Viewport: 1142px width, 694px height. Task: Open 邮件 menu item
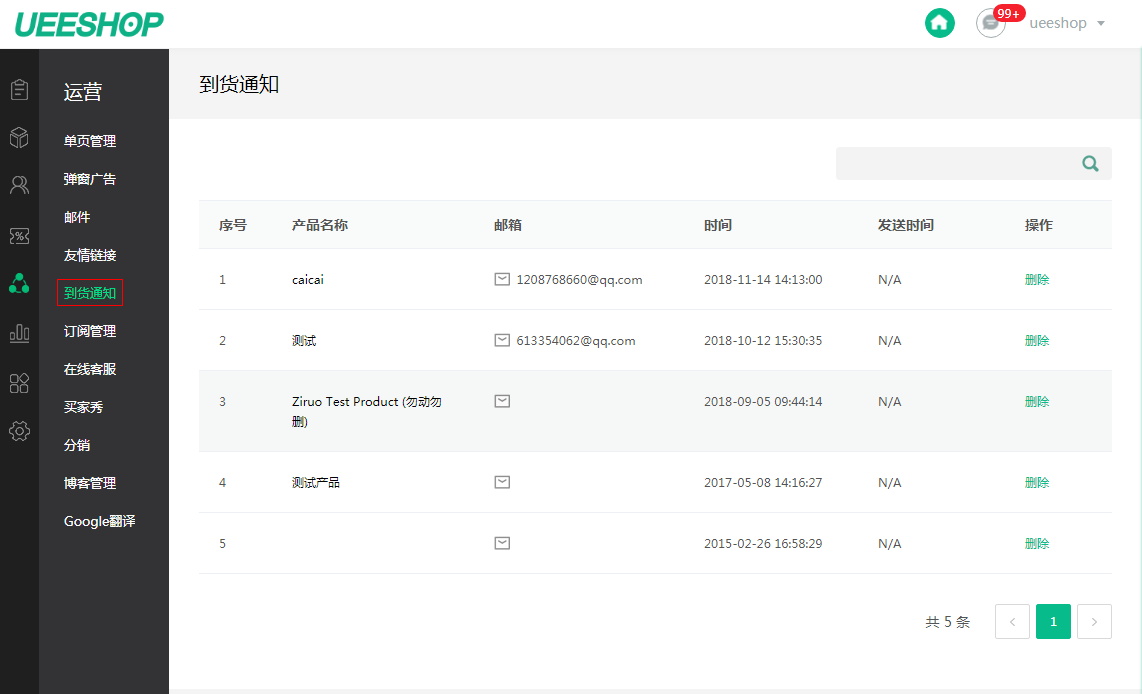(76, 217)
